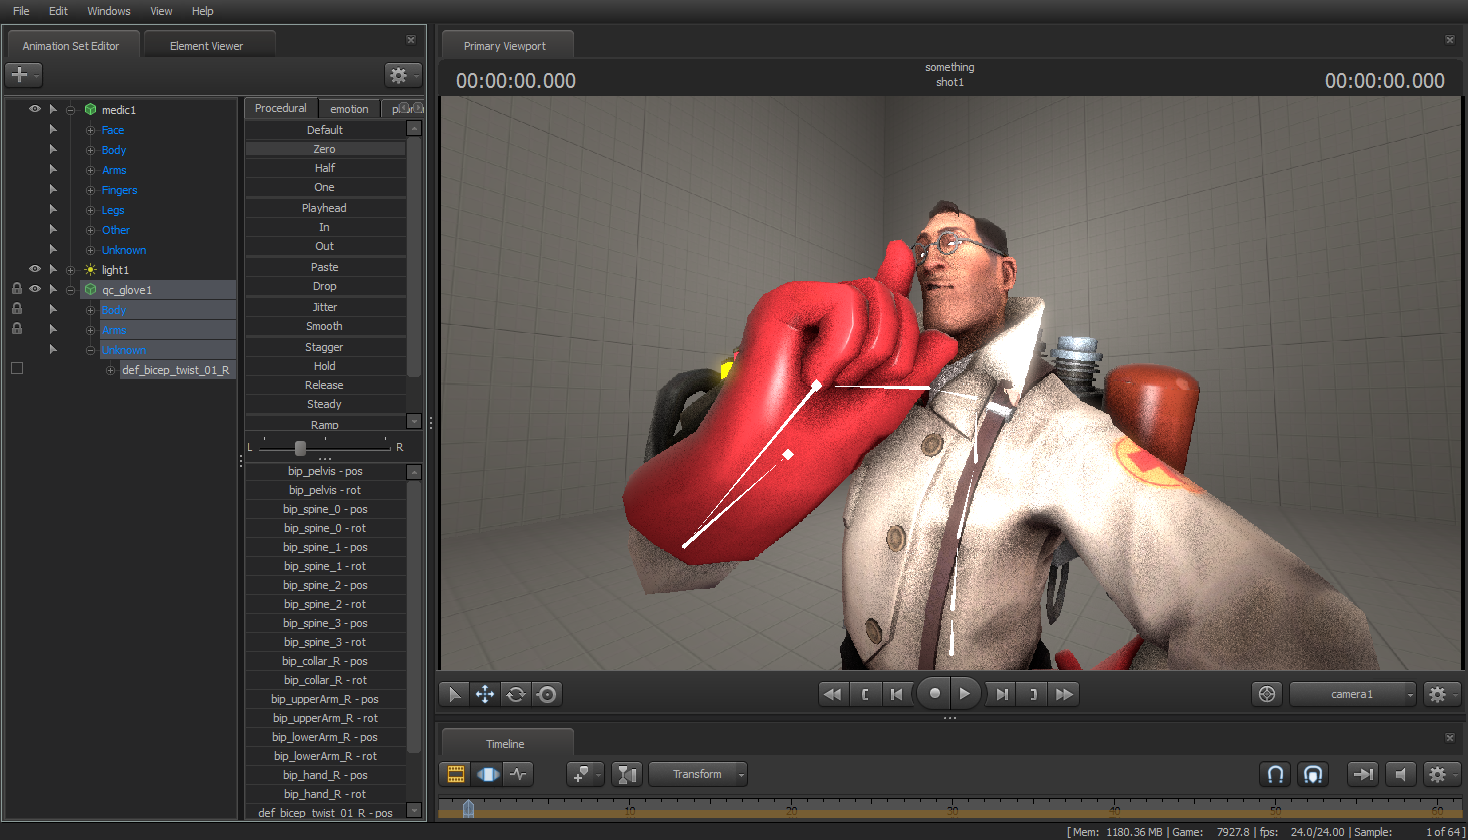Screen dimensions: 1468x840
Task: Expand the Legs group under medic1
Action: click(x=91, y=210)
